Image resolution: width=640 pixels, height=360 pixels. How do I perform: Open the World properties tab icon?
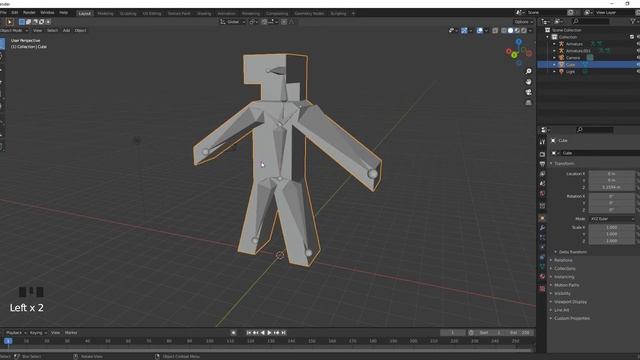pyautogui.click(x=542, y=193)
